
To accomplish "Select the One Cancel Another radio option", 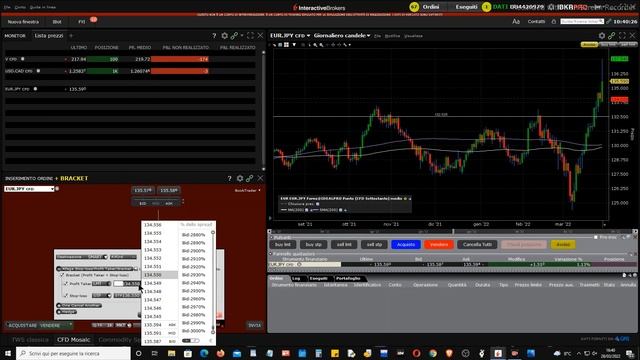I will (59, 305).
